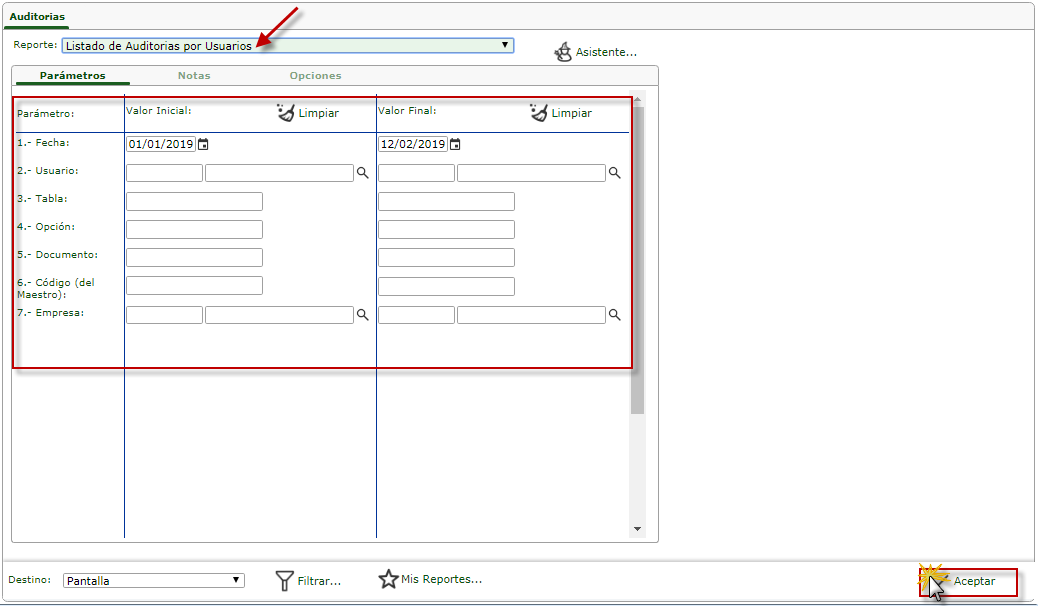Focus the initial Documento field
The width and height of the screenshot is (1038, 606).
[x=195, y=257]
